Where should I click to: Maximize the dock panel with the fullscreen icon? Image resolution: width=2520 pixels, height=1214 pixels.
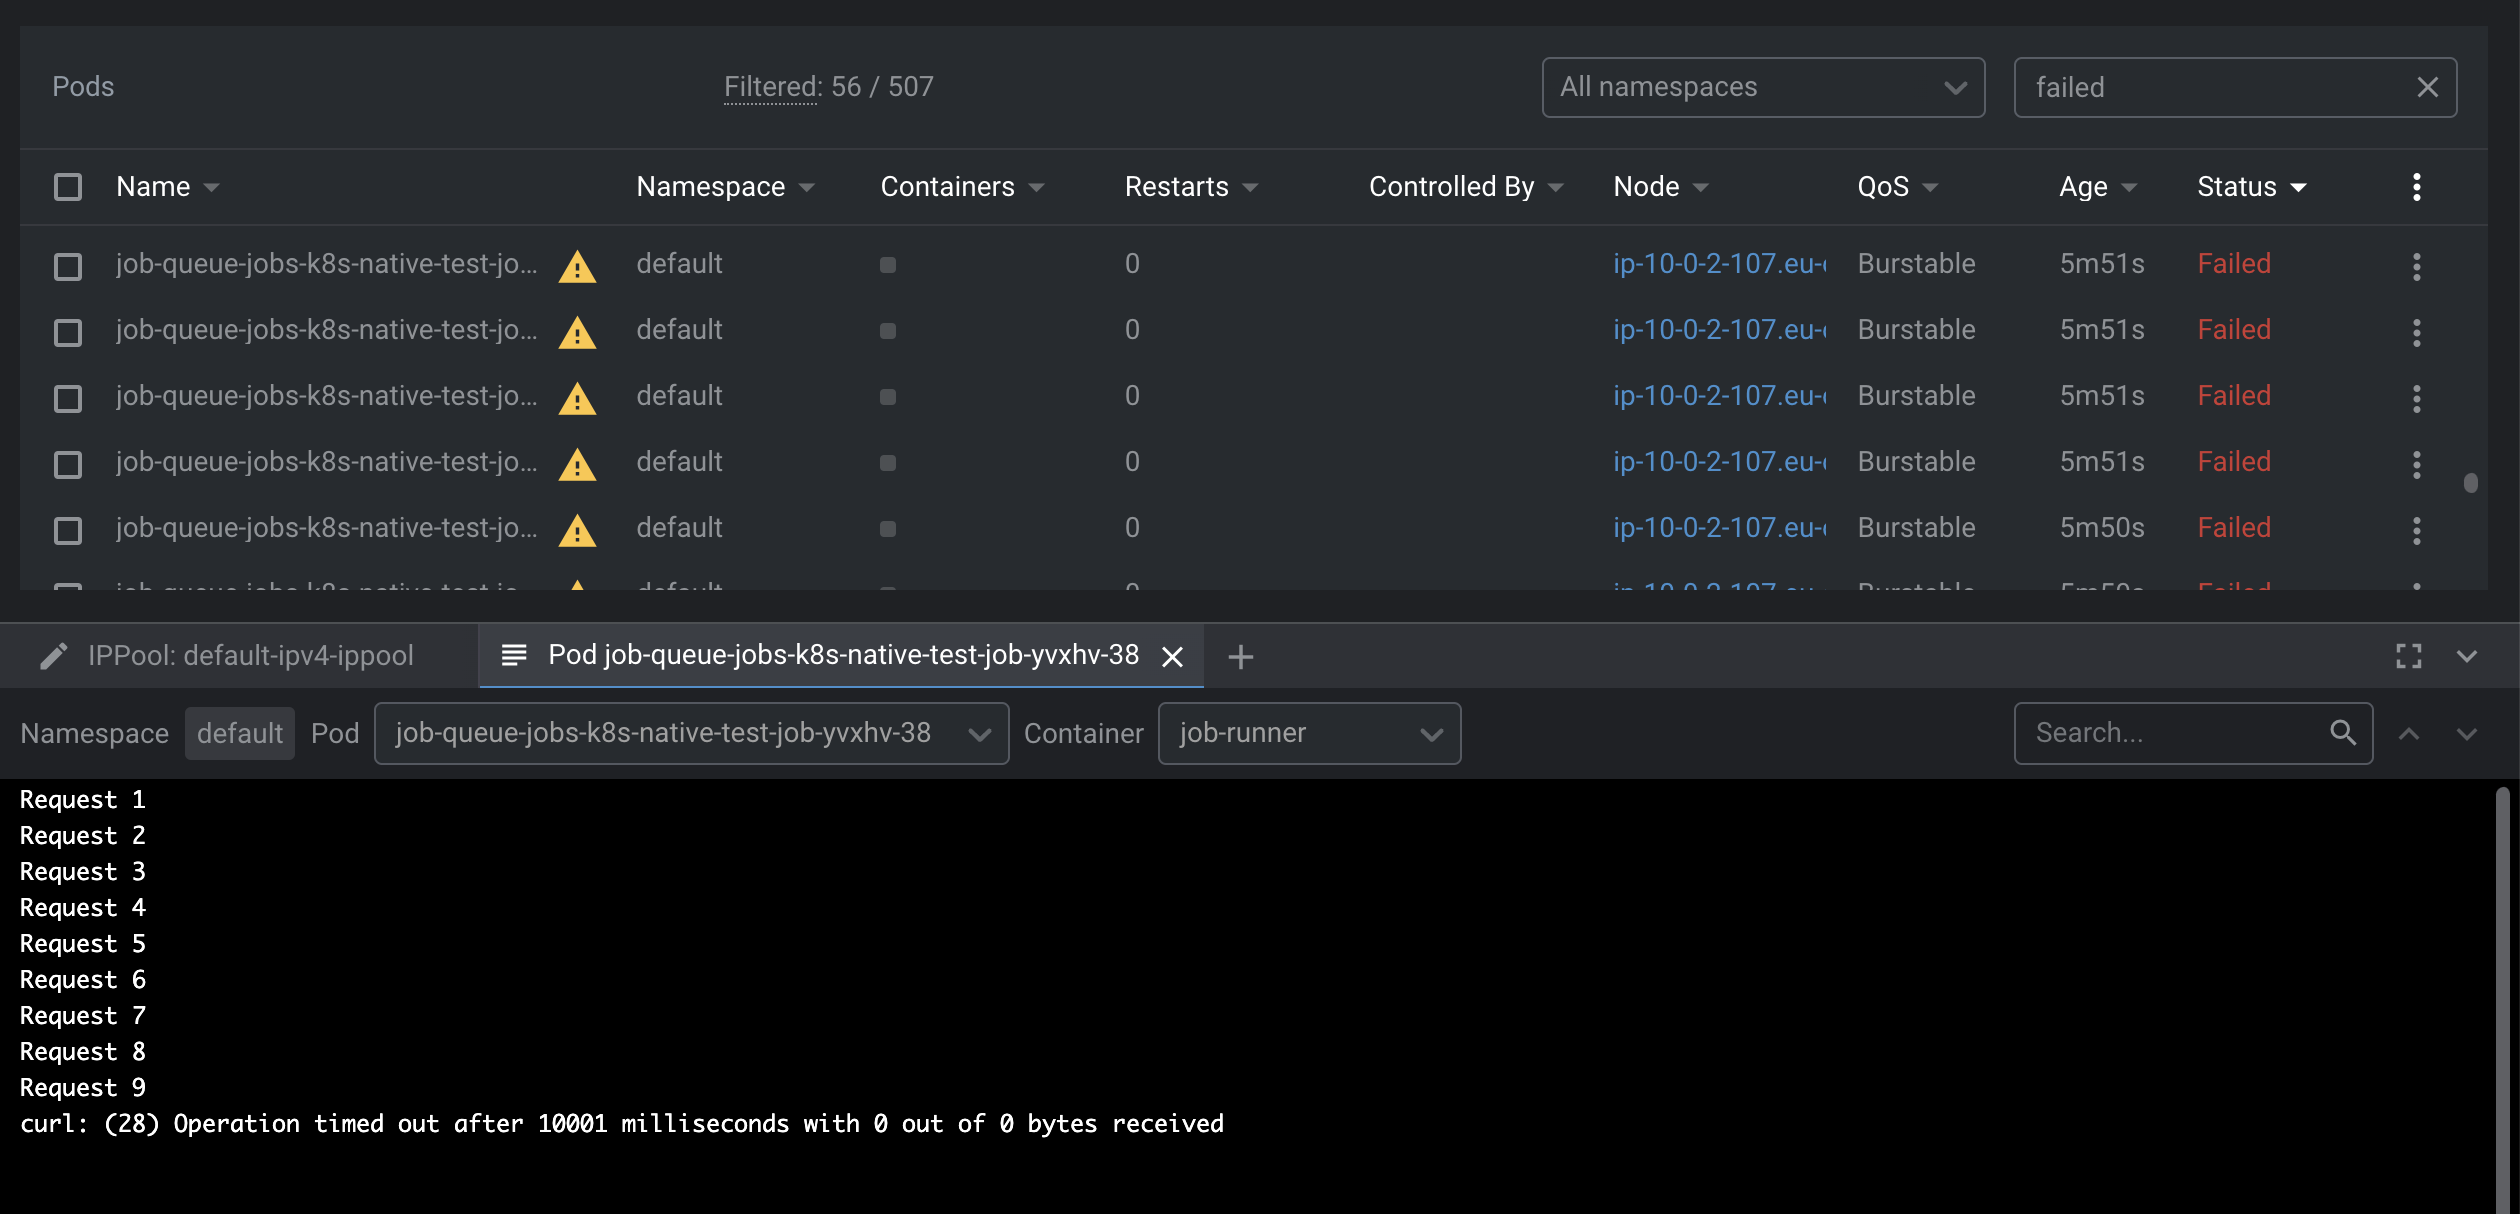click(x=2408, y=656)
